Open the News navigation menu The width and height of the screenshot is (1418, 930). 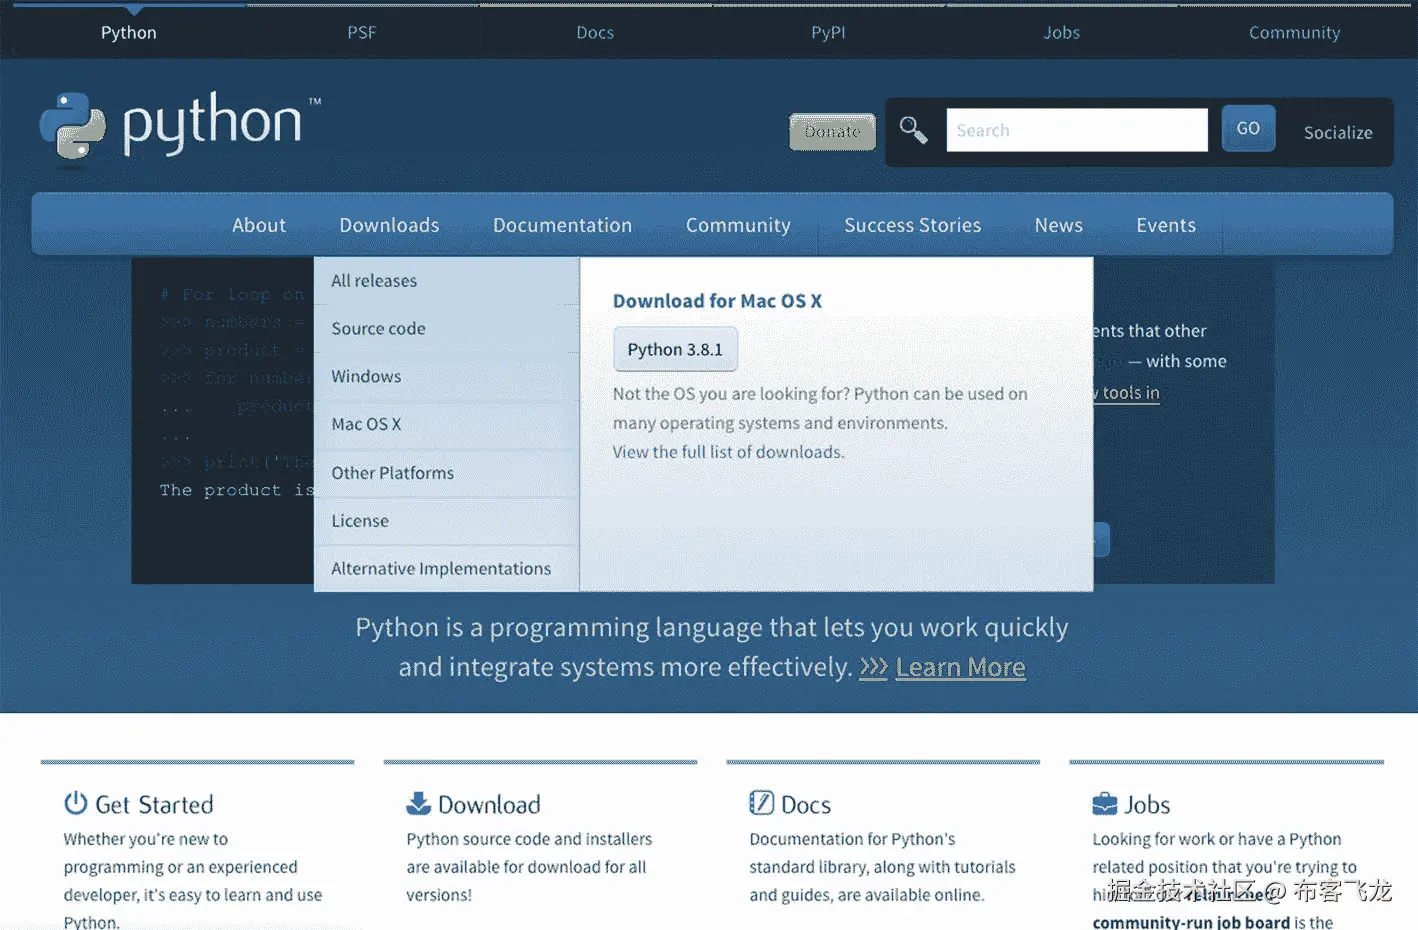(1058, 225)
